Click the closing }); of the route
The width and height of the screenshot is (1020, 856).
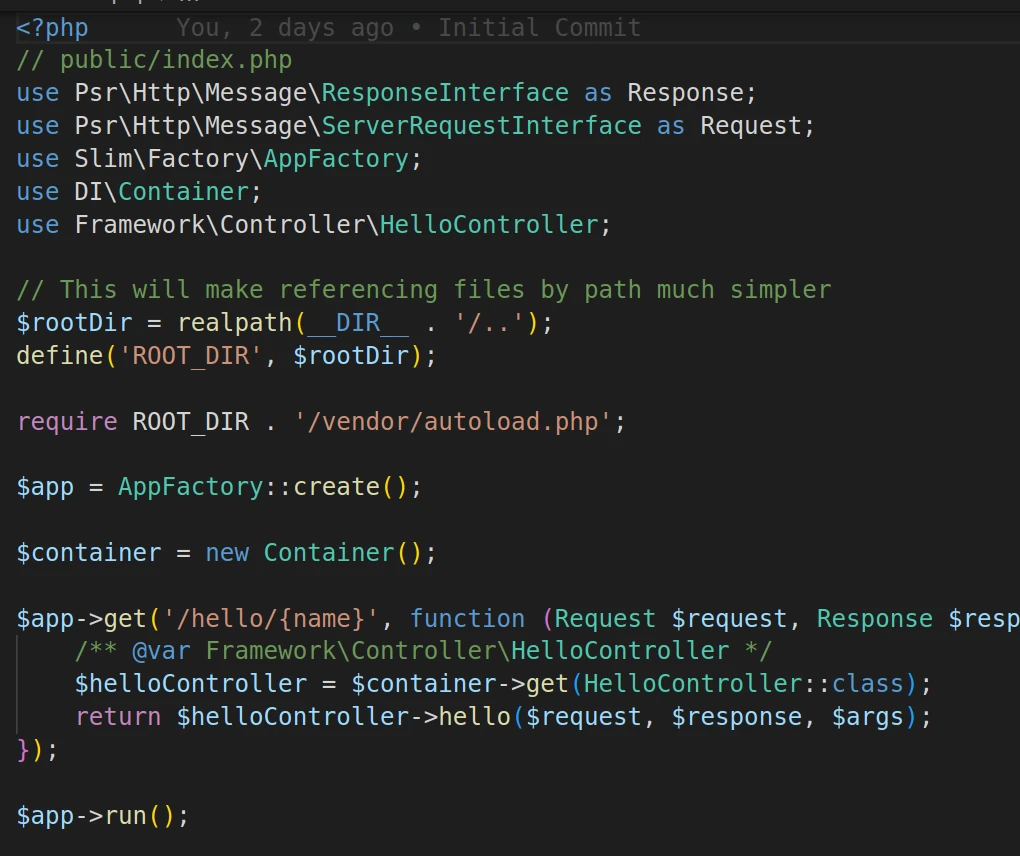coord(37,750)
